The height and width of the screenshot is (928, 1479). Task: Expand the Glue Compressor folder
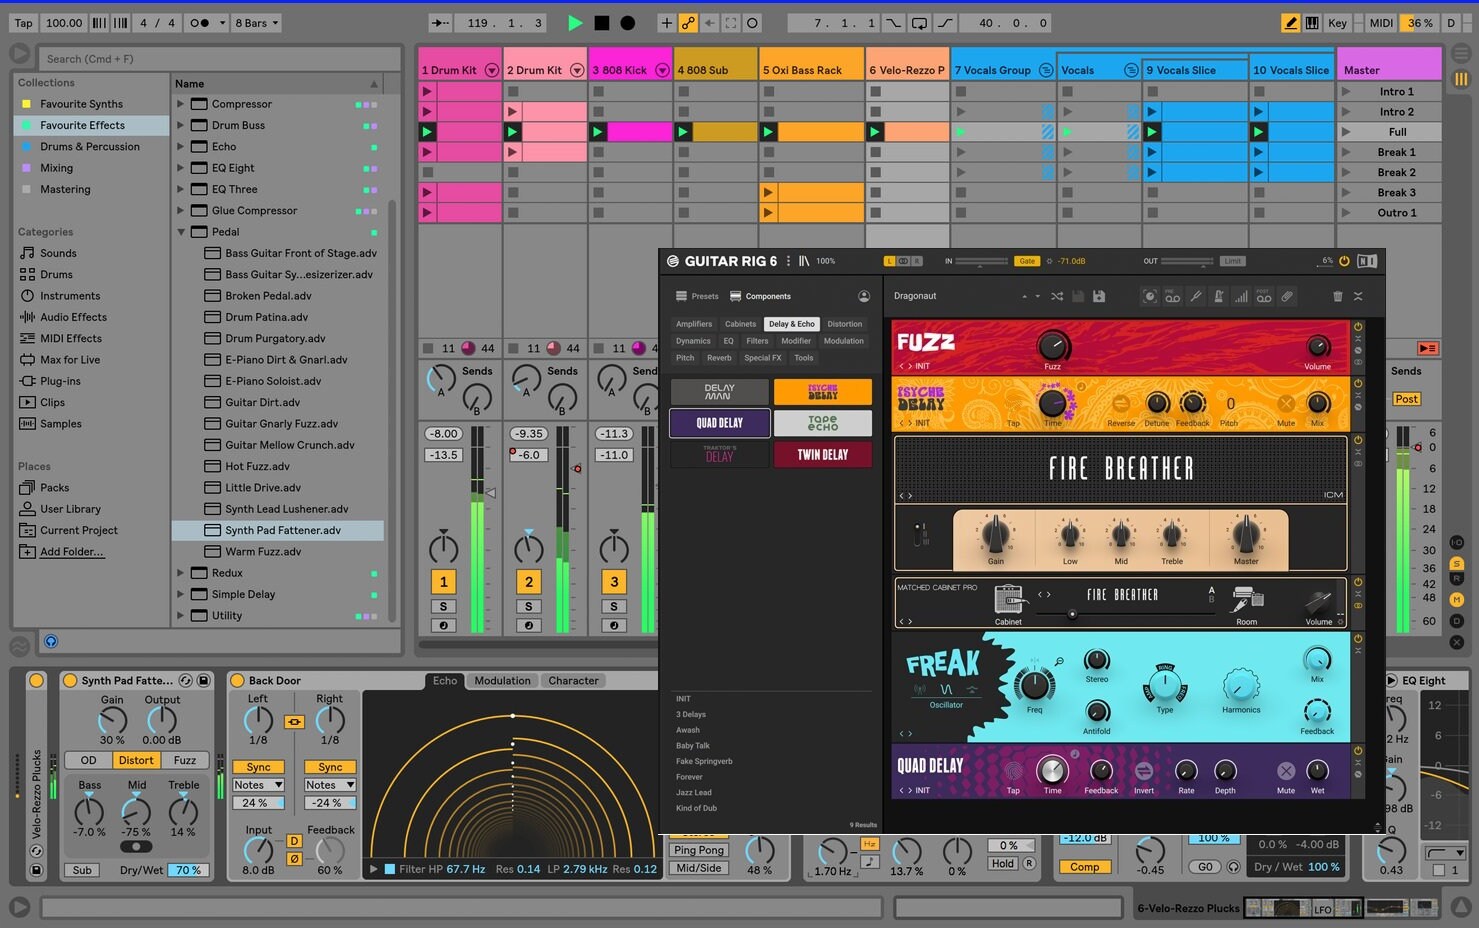[181, 211]
